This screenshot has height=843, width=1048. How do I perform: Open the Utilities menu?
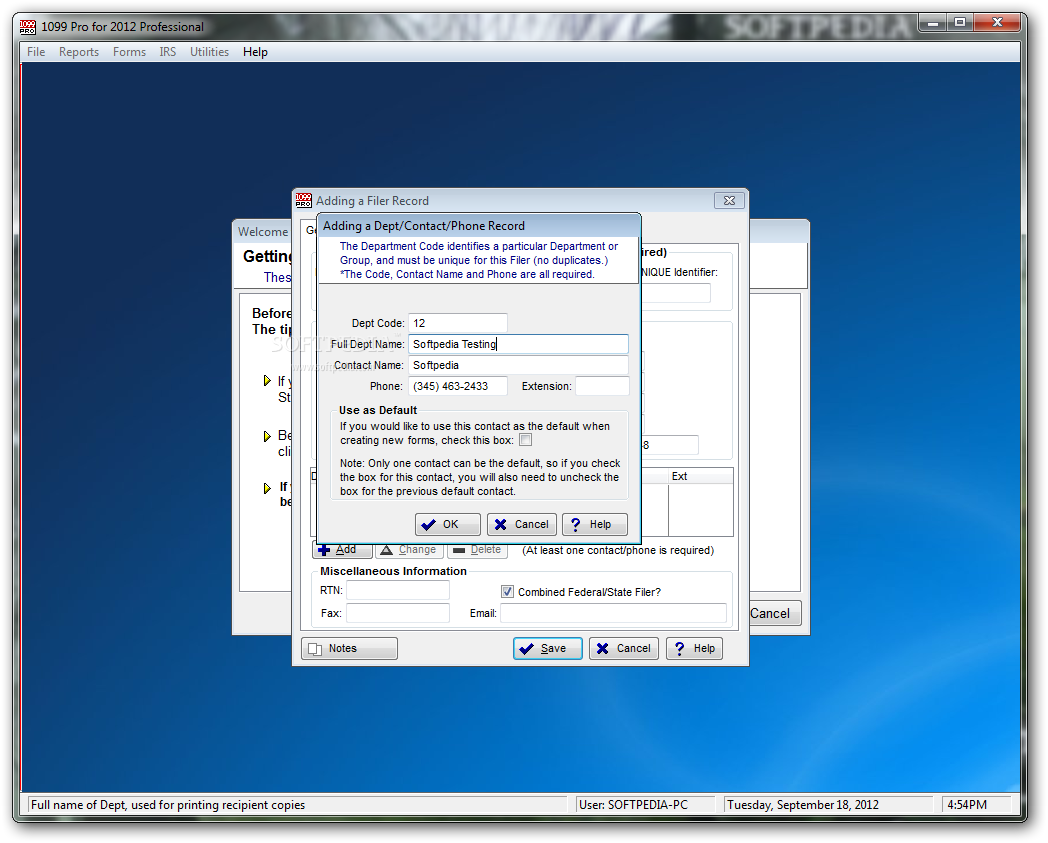point(209,51)
